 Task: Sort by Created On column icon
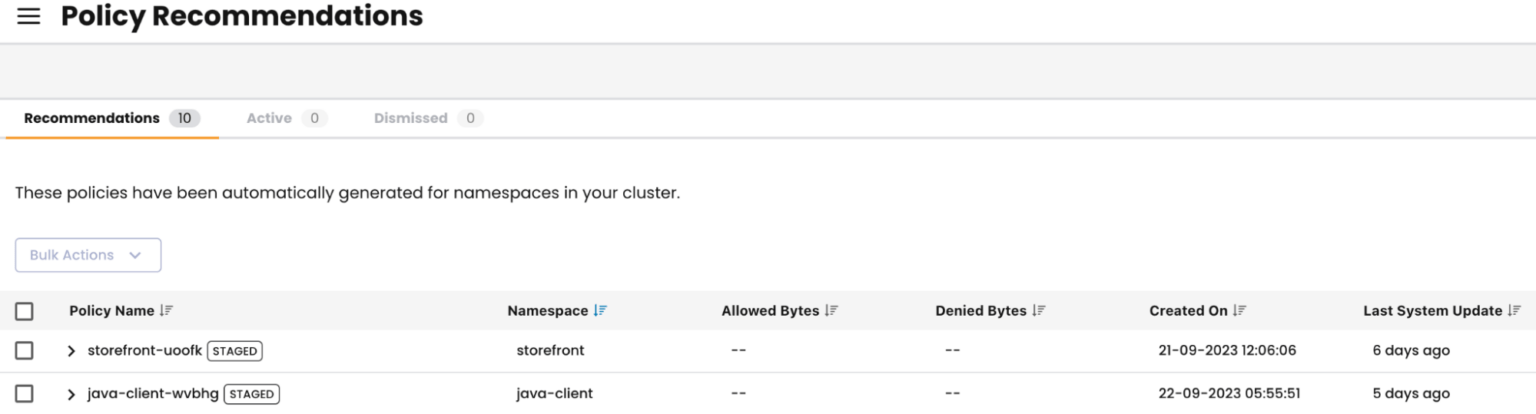point(1240,311)
